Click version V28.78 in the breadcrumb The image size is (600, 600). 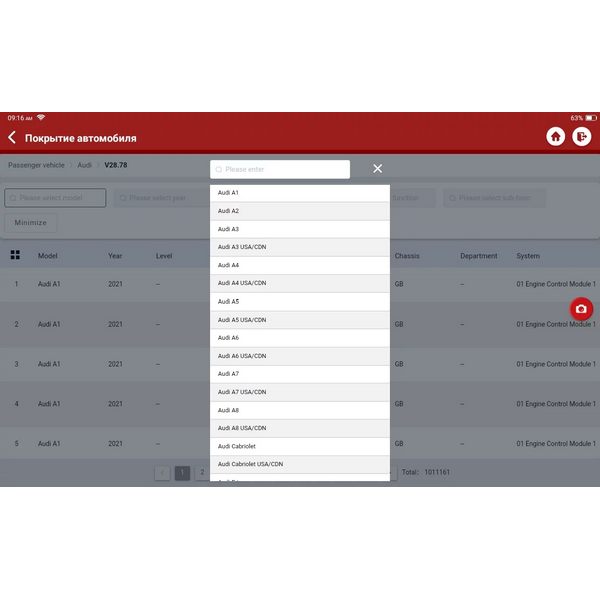(x=116, y=165)
